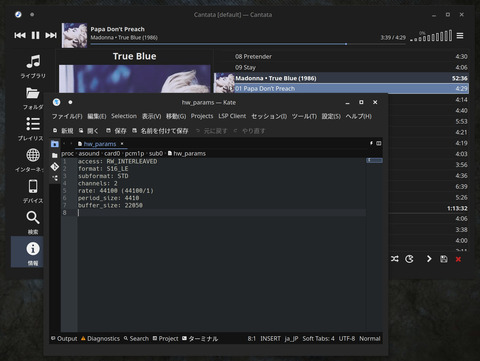Click pcm1p in Kate breadcrumb path
Screen dimensions: 480x361
point(134,154)
